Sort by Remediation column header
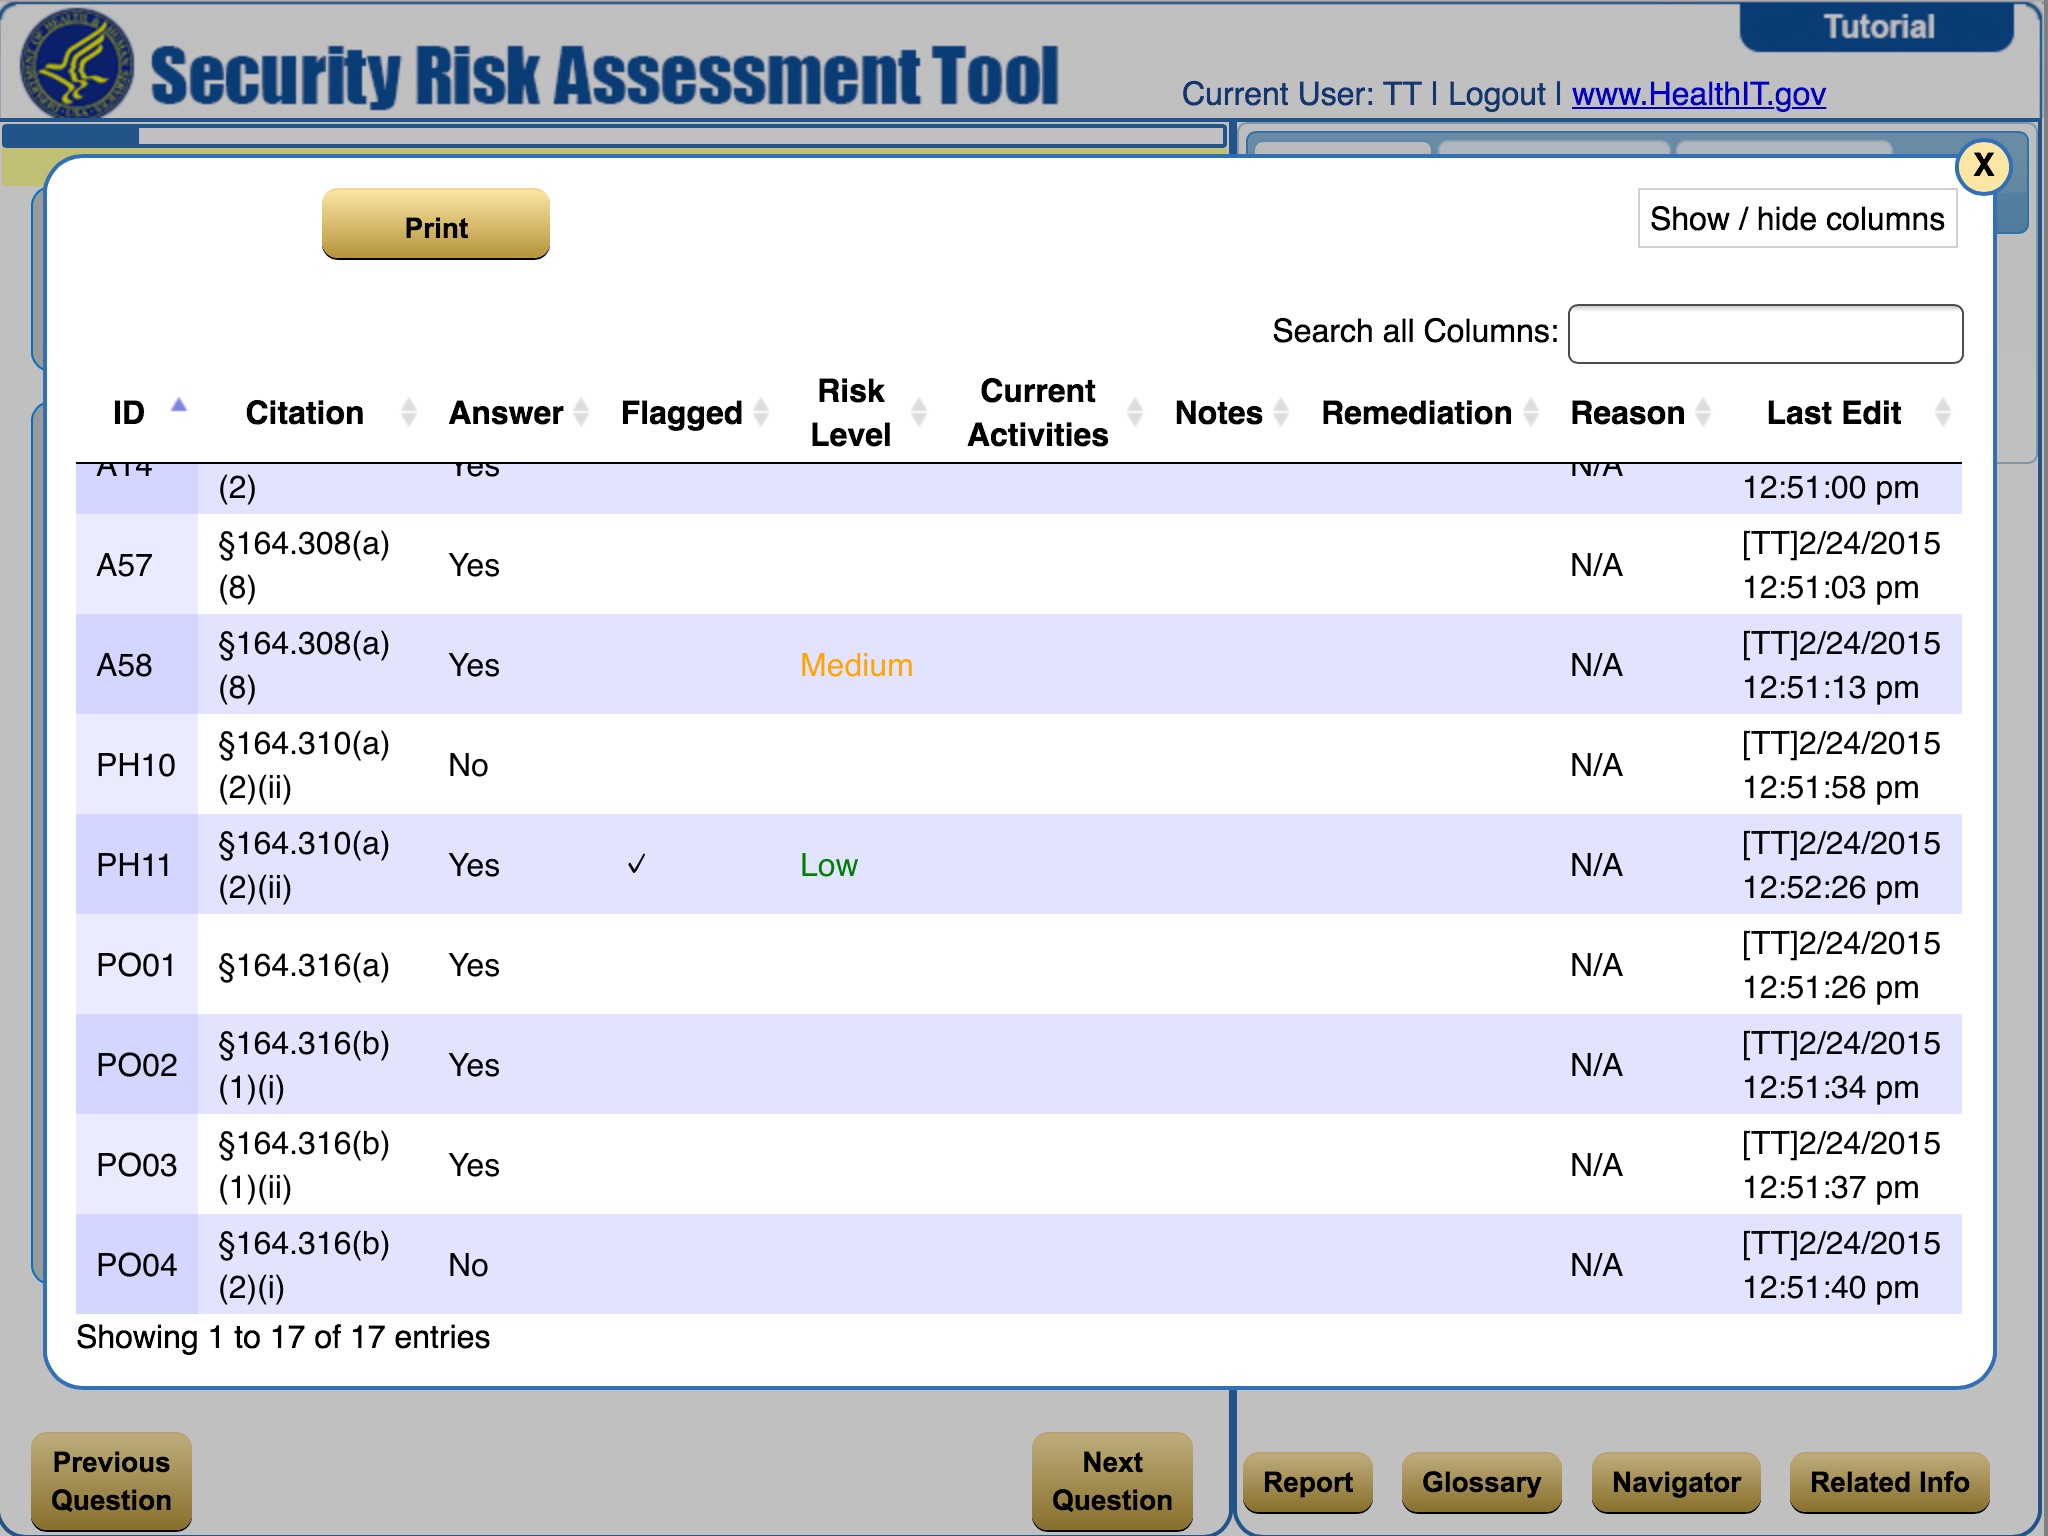 1416,412
